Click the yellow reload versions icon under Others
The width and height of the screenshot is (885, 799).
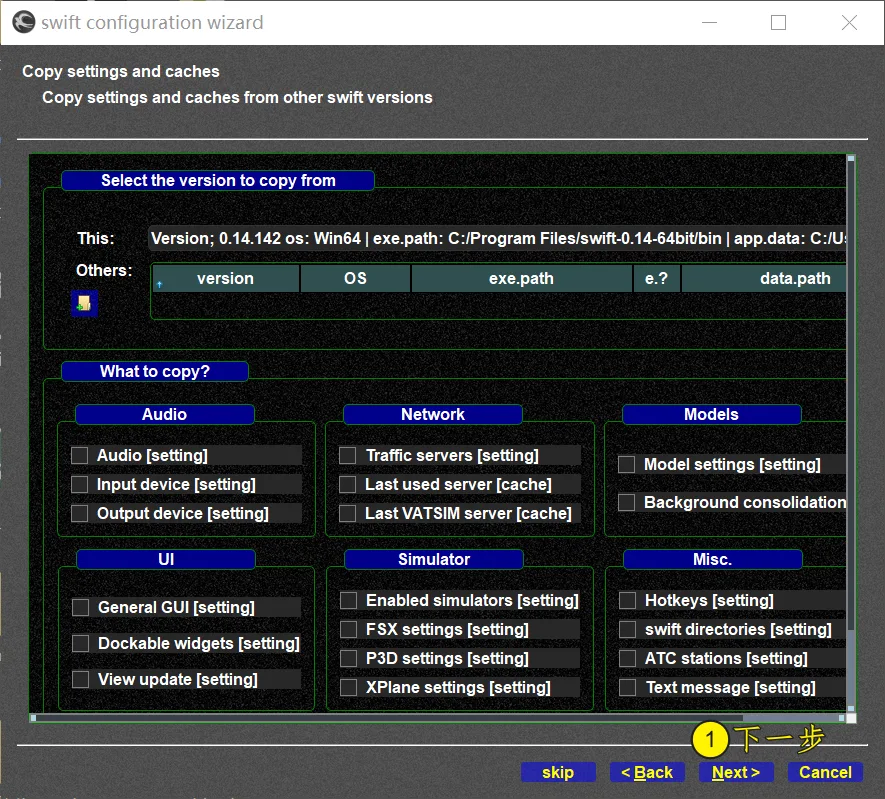(x=85, y=304)
